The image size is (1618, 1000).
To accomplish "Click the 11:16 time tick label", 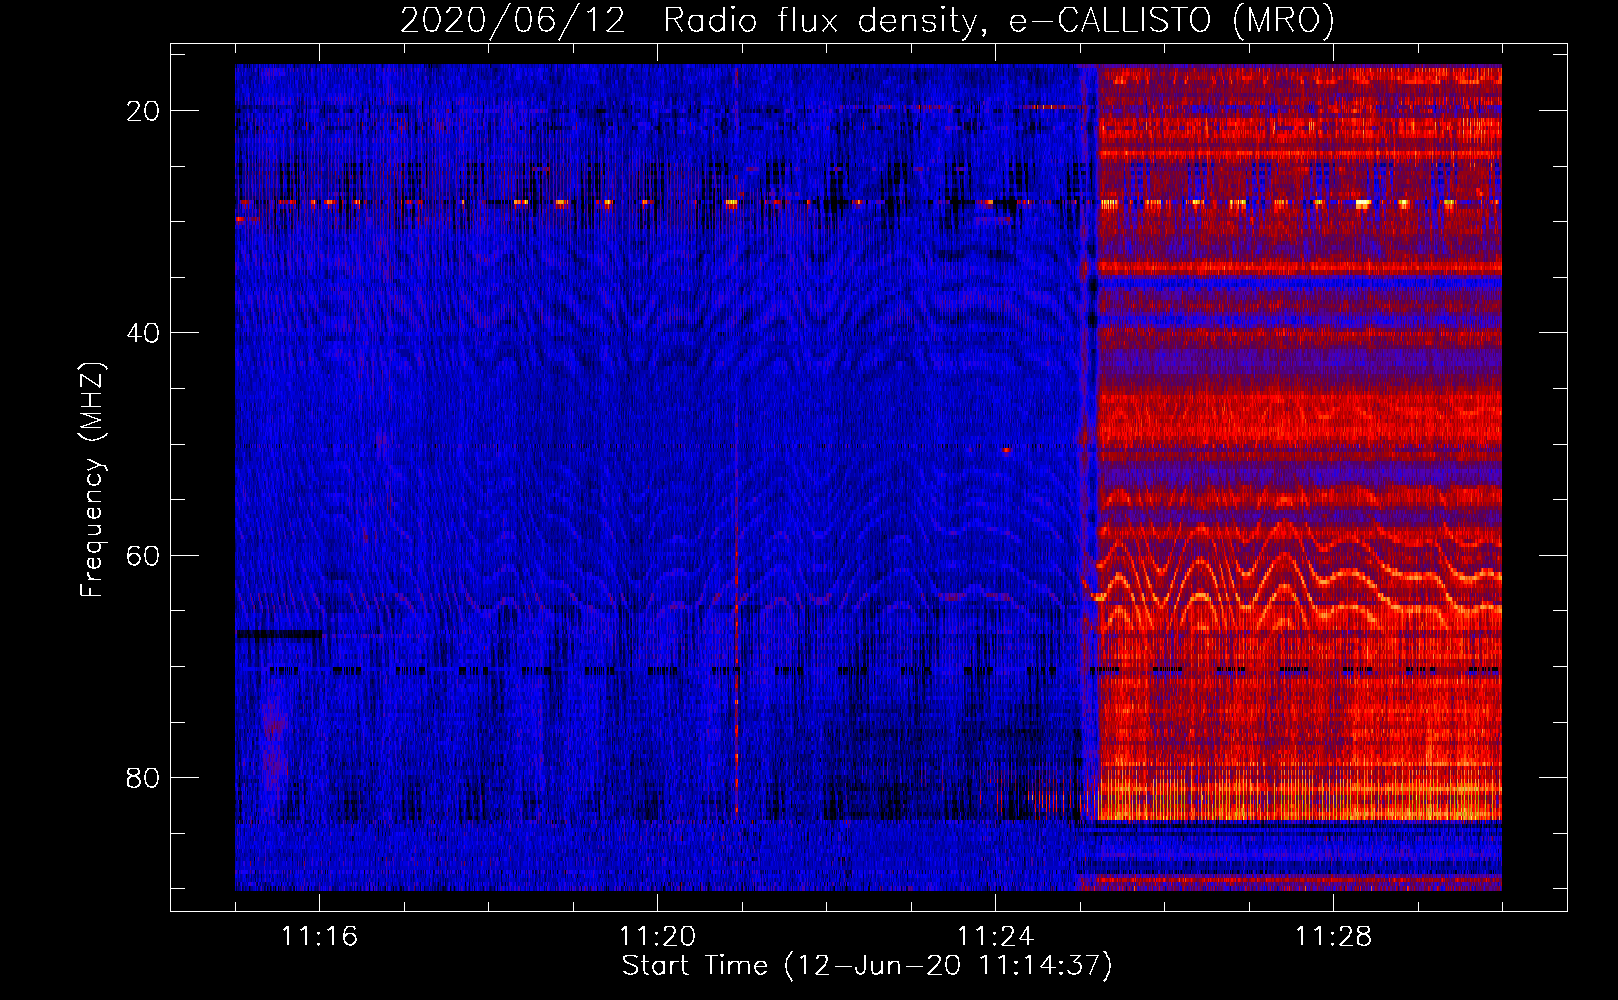I will pos(320,936).
